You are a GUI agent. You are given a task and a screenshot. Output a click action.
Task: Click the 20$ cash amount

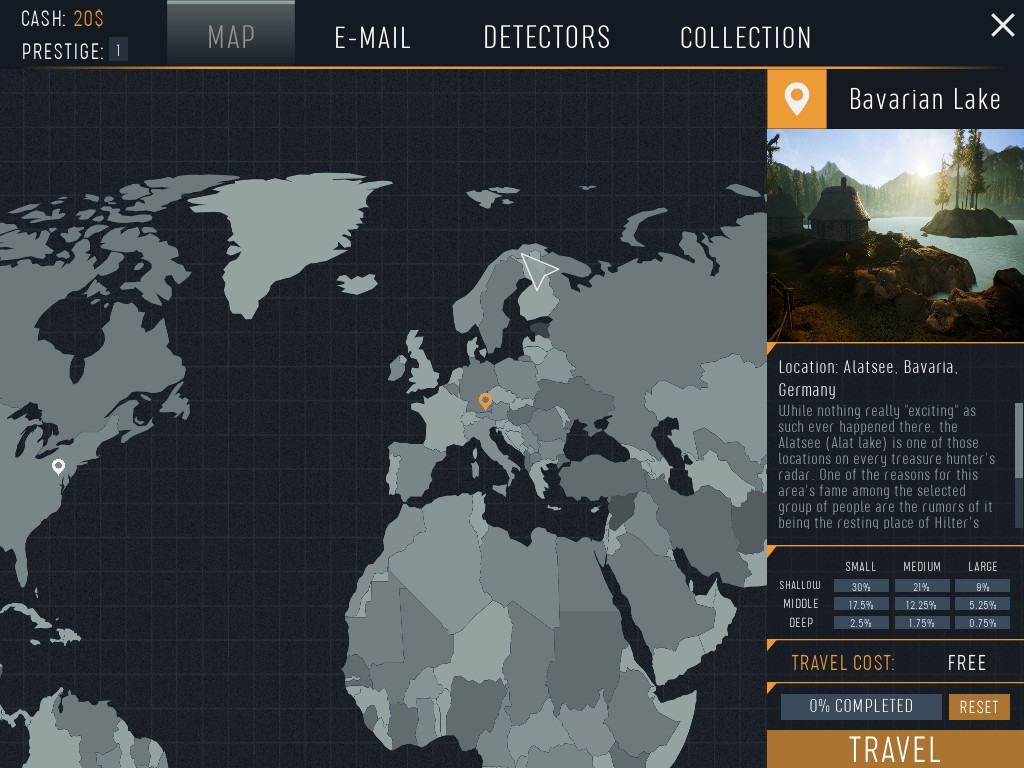[88, 19]
